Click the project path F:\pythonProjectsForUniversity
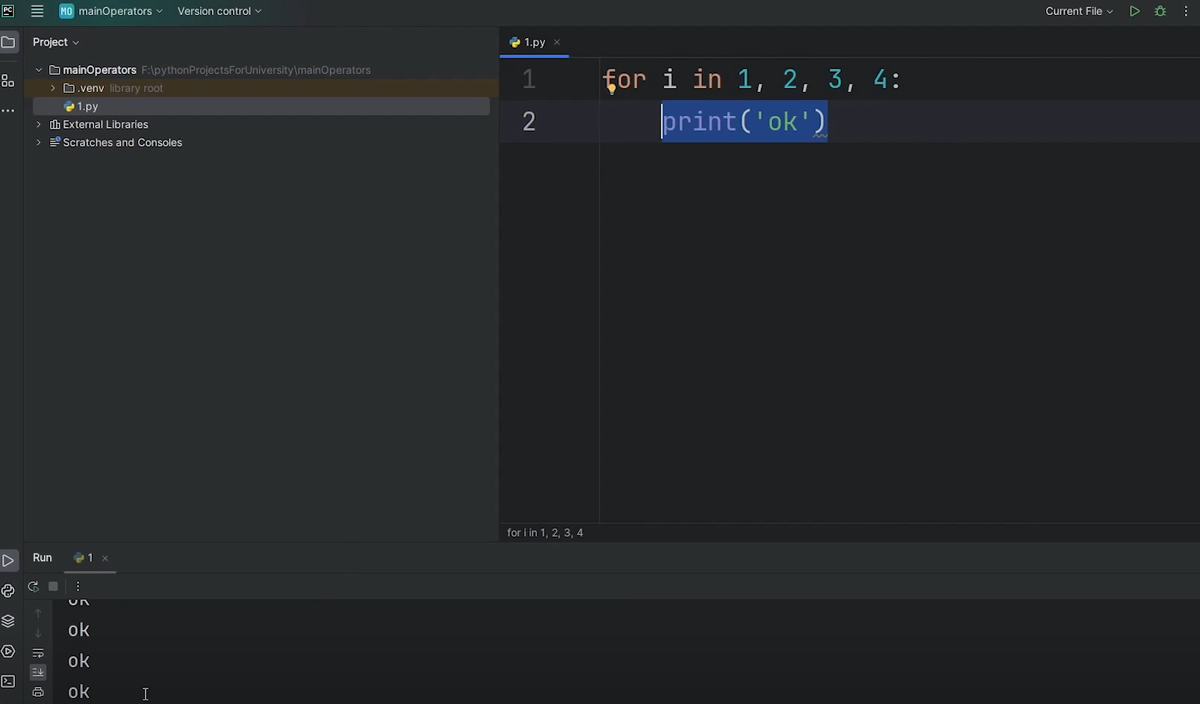The width and height of the screenshot is (1200, 704). click(256, 70)
